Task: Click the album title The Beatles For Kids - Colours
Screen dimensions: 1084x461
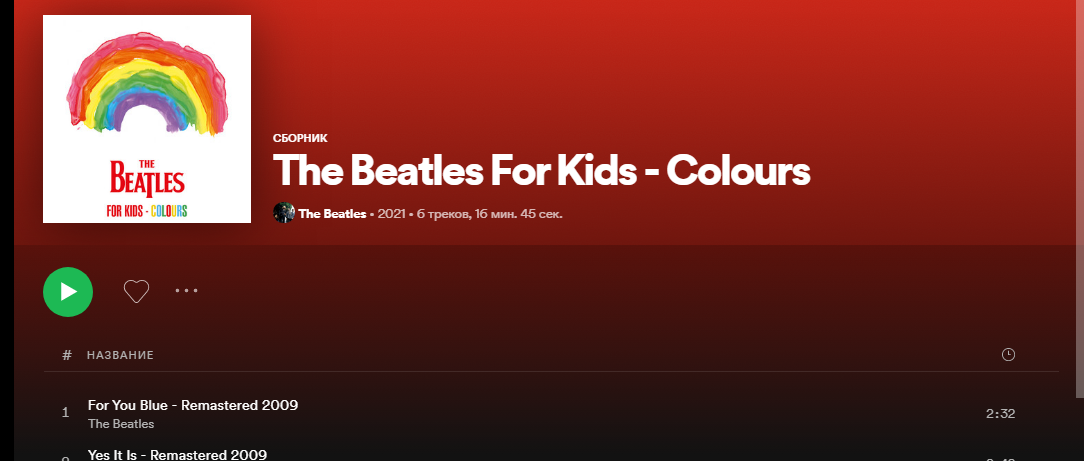Action: point(541,171)
